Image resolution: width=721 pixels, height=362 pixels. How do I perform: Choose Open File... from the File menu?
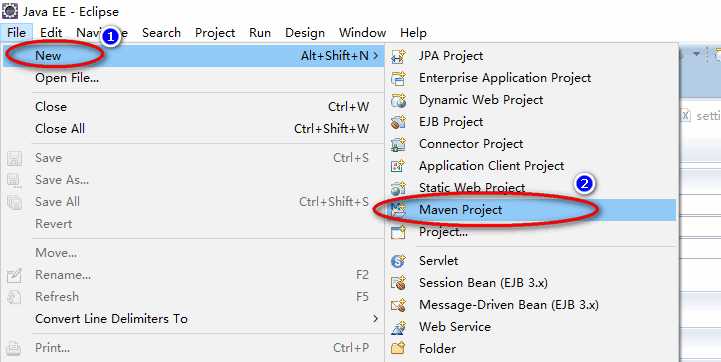(67, 78)
